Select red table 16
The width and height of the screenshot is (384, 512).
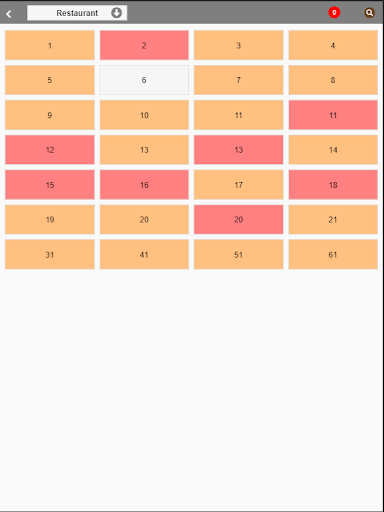click(144, 185)
